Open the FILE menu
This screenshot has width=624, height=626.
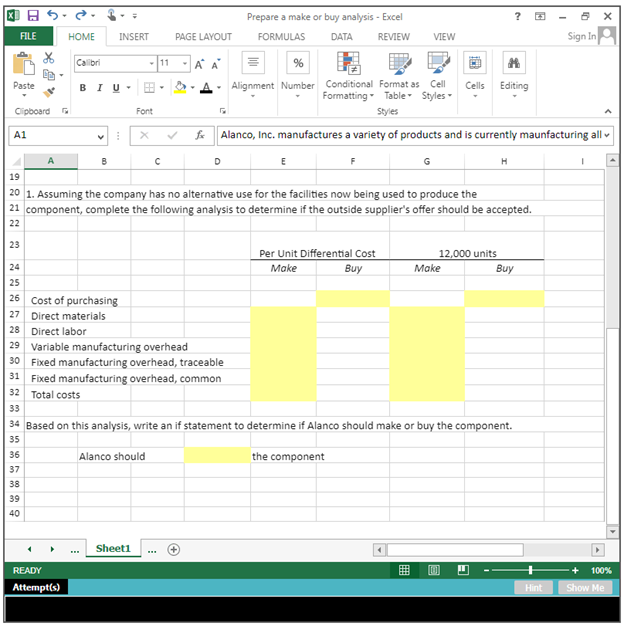22,36
